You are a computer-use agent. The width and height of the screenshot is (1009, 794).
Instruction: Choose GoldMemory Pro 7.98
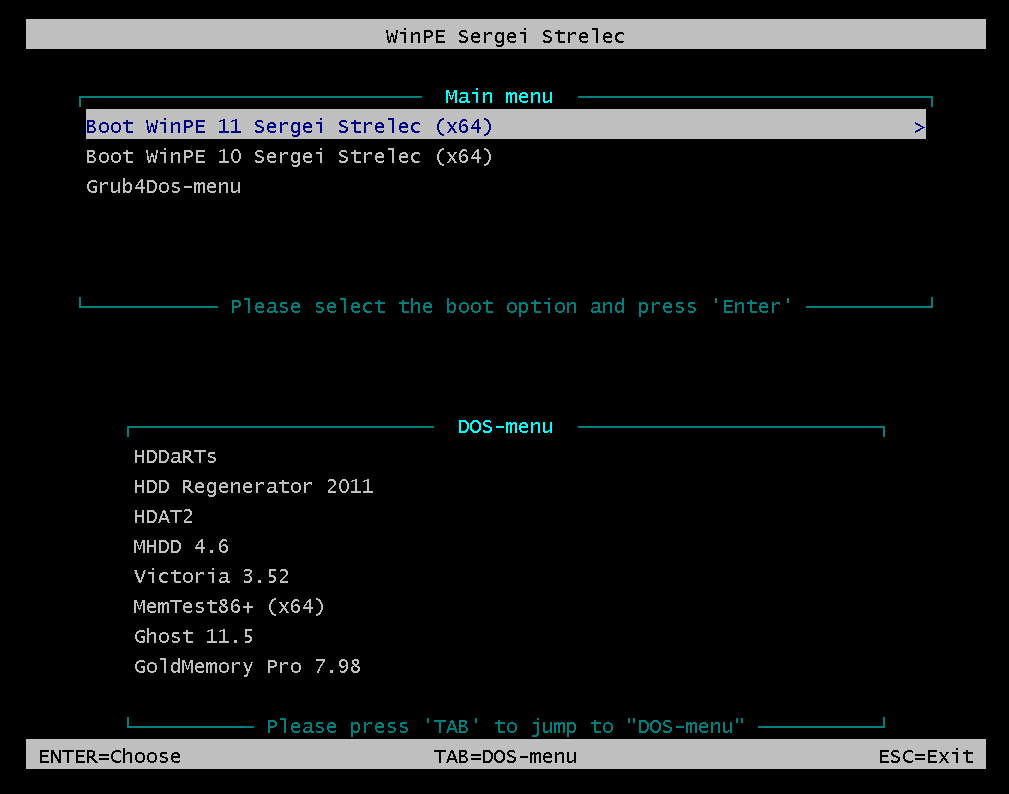247,667
